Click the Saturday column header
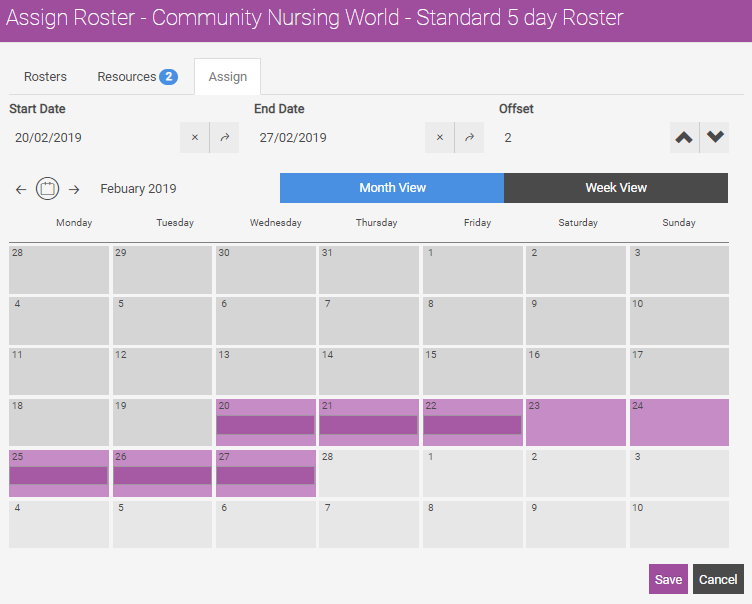The height and width of the screenshot is (604, 752). tap(578, 223)
